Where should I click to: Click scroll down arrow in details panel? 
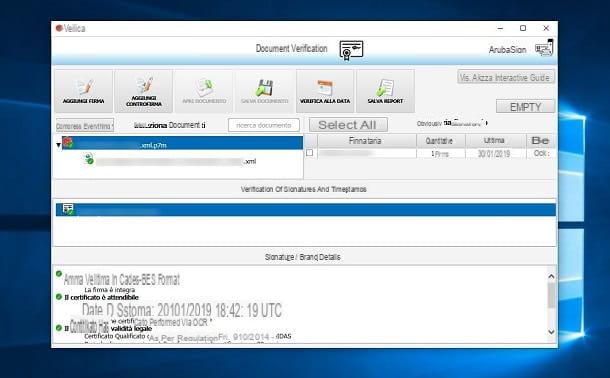tap(551, 332)
